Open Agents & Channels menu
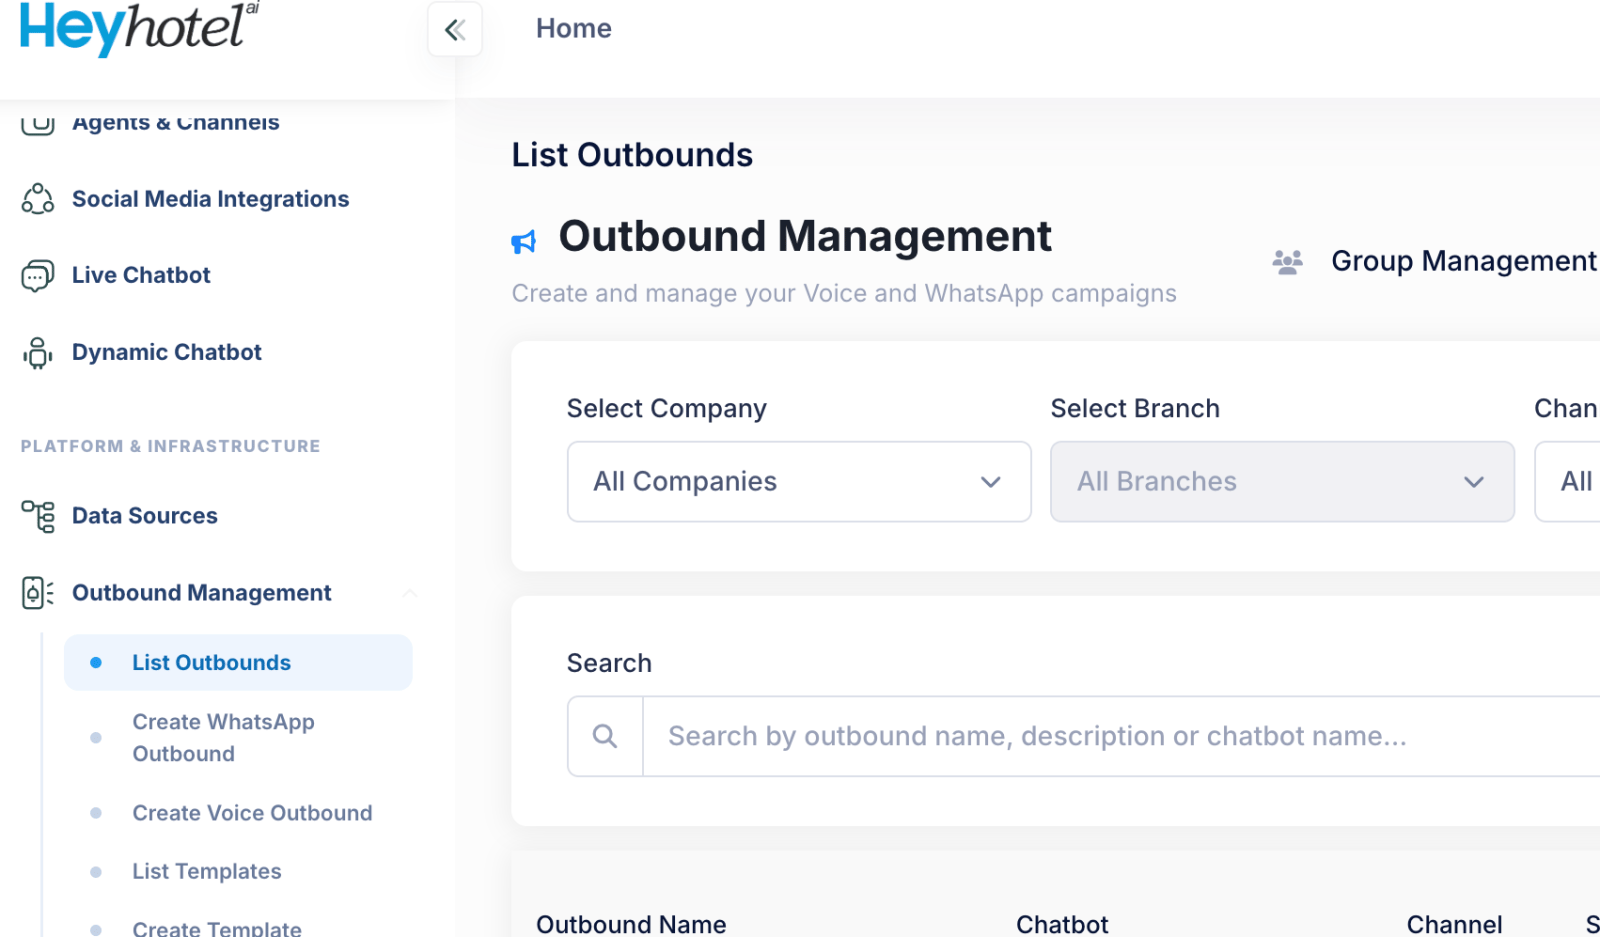Image resolution: width=1600 pixels, height=937 pixels. (x=176, y=122)
